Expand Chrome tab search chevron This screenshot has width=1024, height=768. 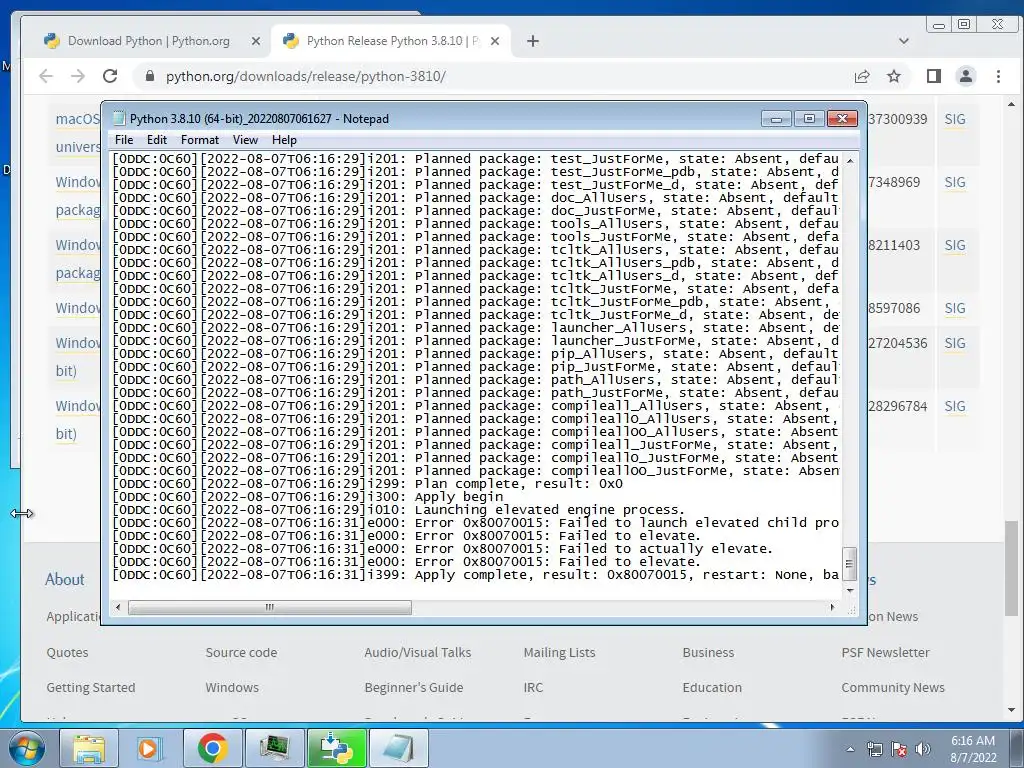pos(904,41)
